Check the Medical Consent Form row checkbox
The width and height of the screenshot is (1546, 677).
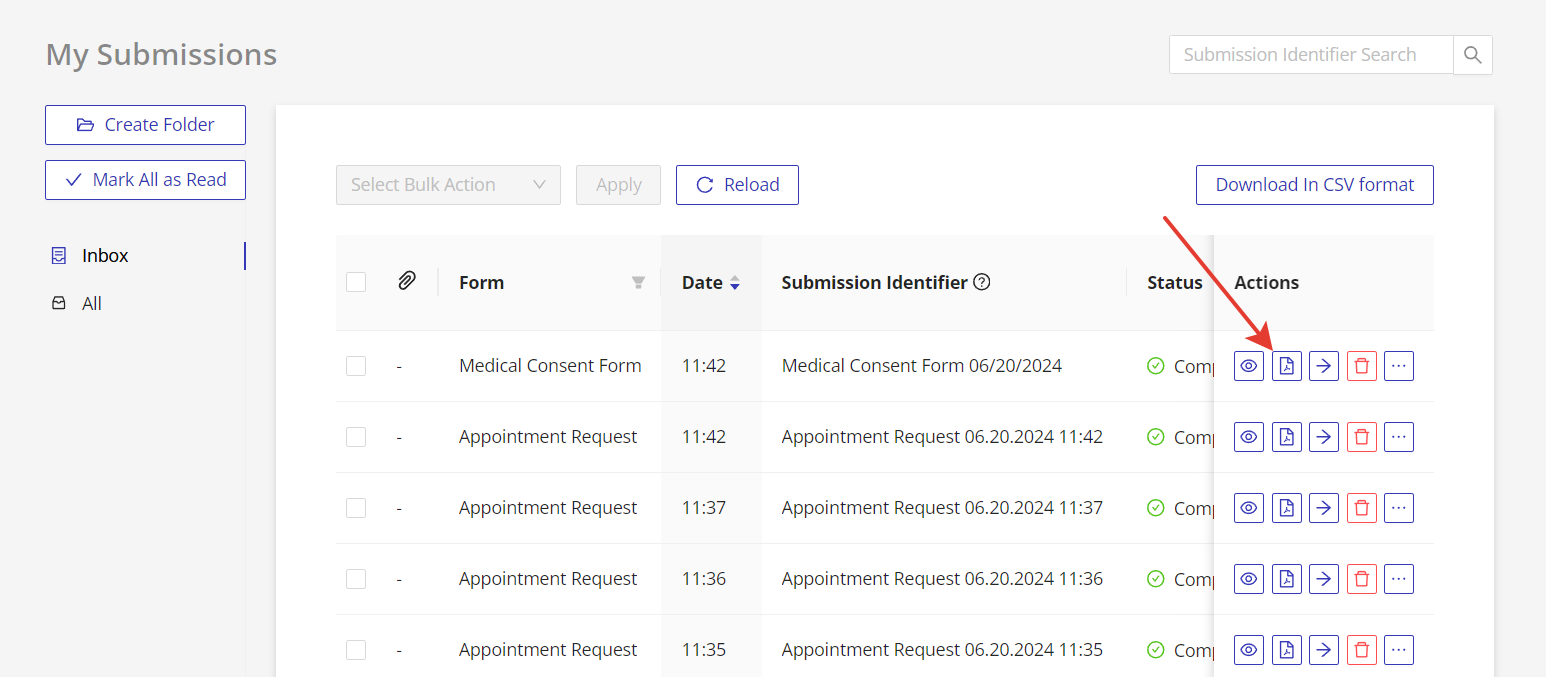pos(356,366)
